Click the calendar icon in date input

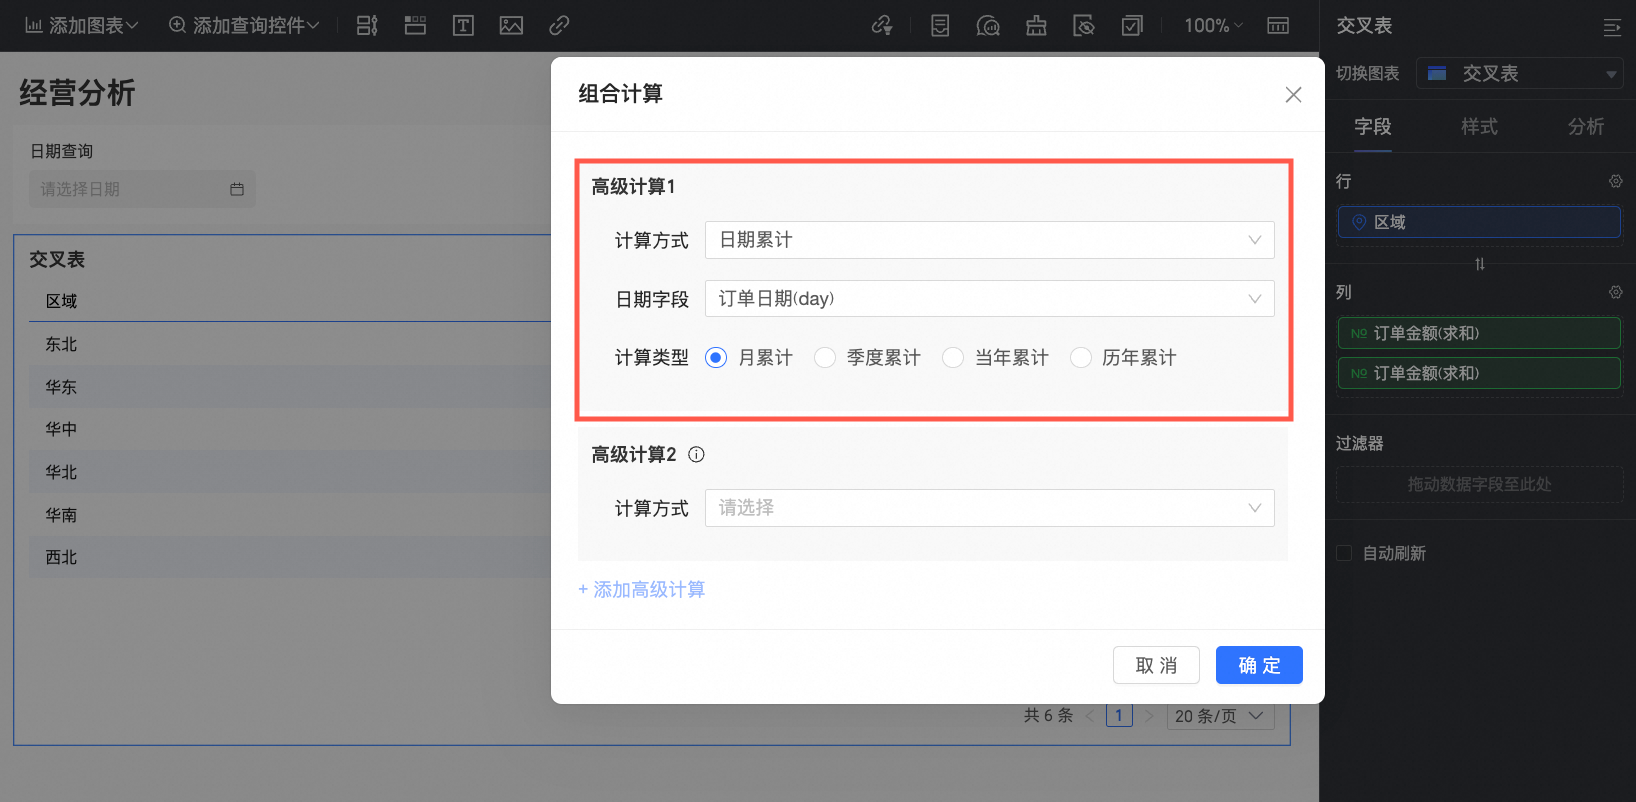tap(237, 189)
